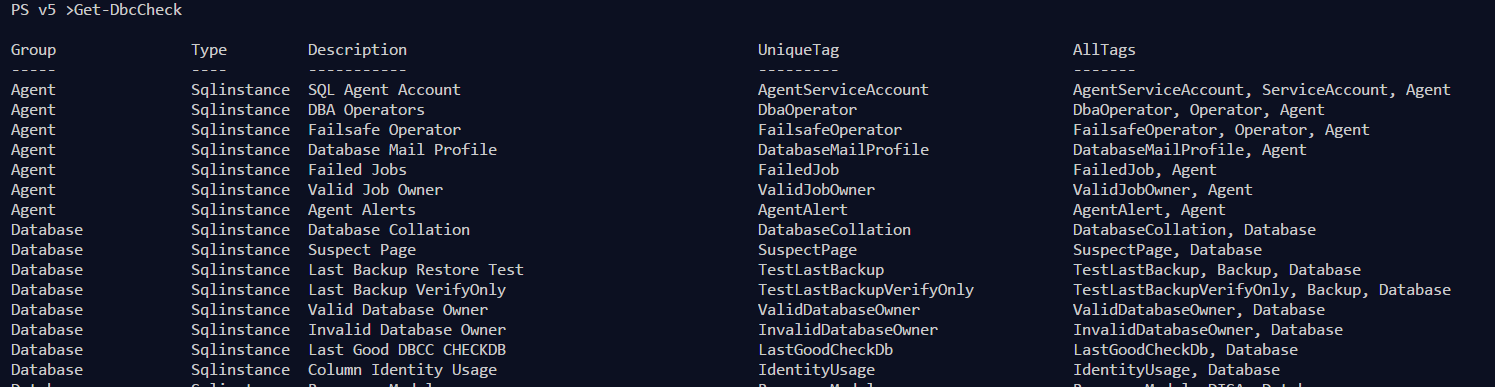Click the Failed Jobs description

point(357,170)
